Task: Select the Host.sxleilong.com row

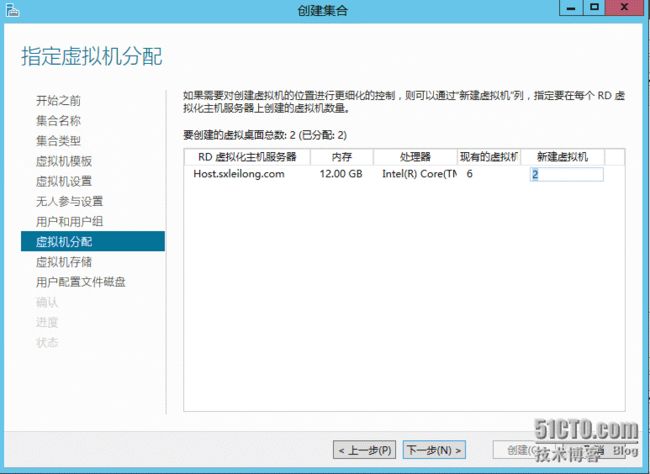Action: [405, 174]
